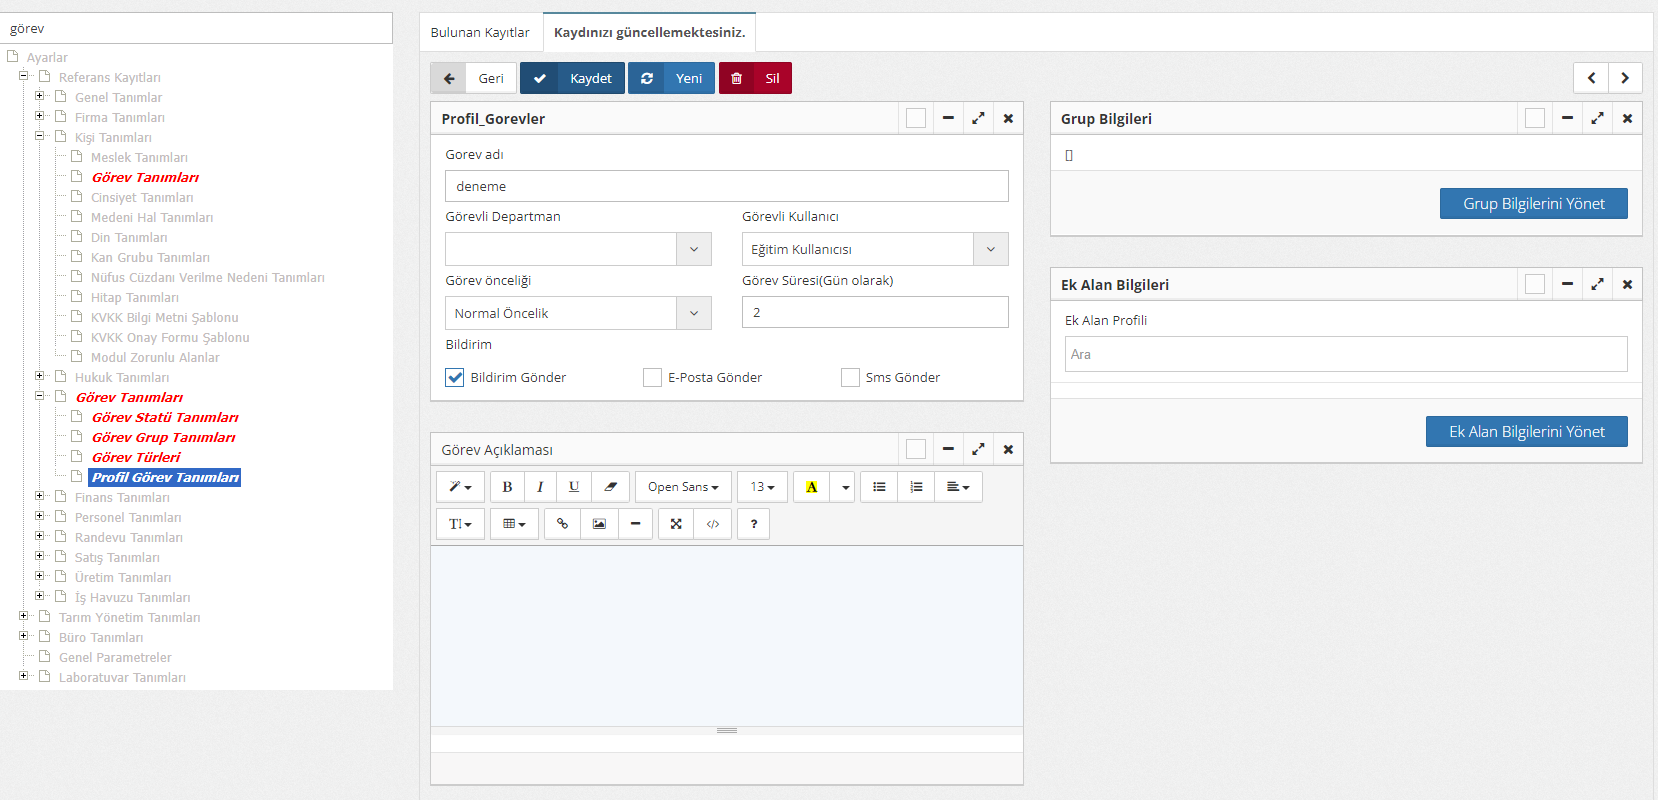Apply underline formatting
Image resolution: width=1658 pixels, height=800 pixels.
click(574, 487)
